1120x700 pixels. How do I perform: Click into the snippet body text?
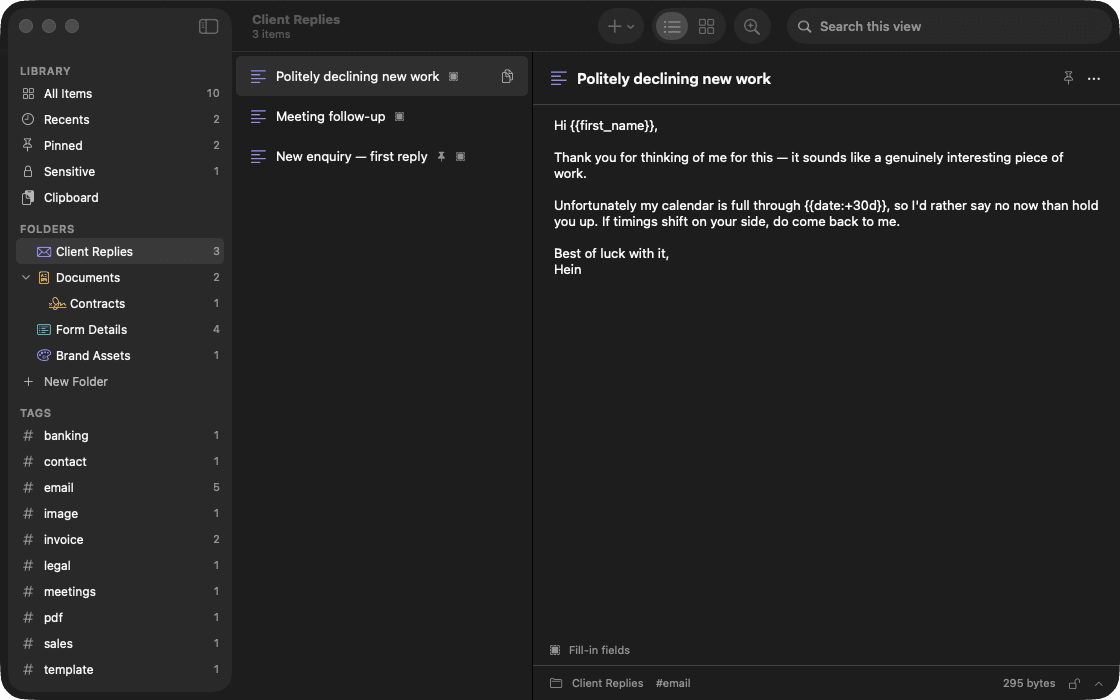click(x=826, y=197)
